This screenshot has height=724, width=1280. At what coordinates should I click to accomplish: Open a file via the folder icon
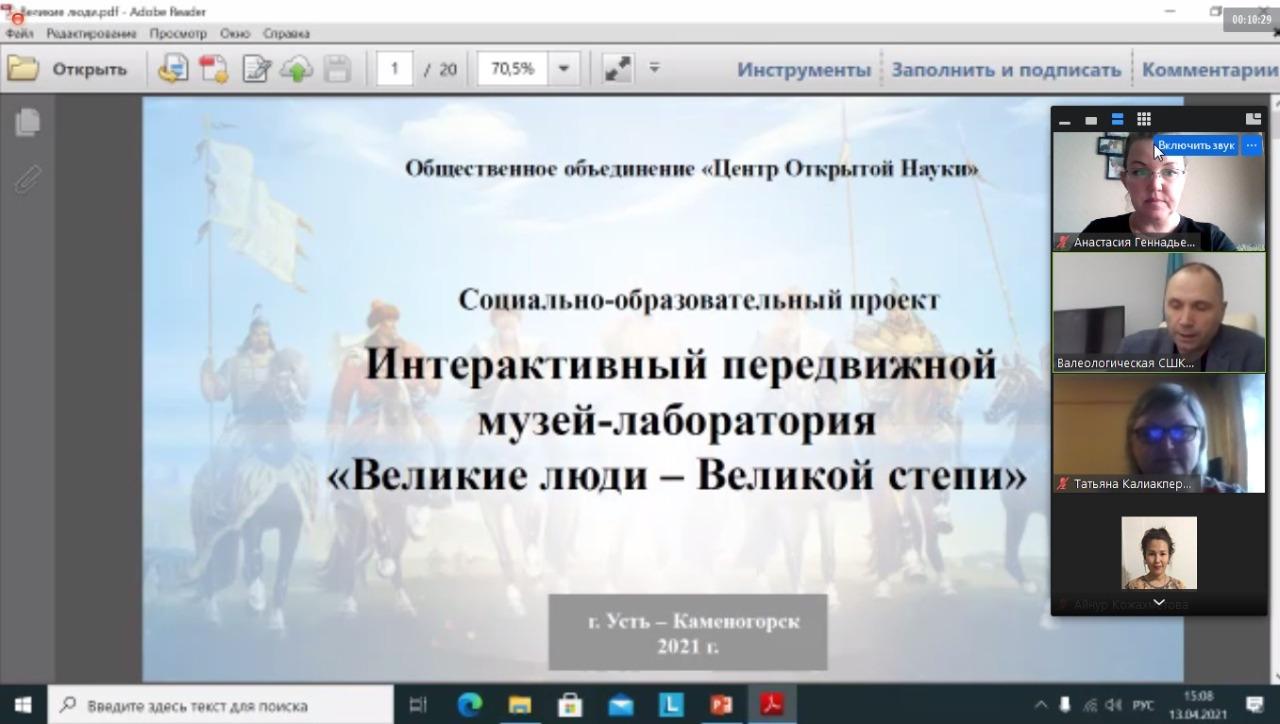22,69
